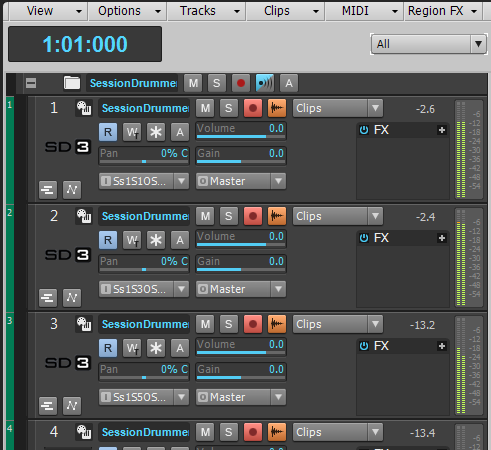Click track 1 SD3 instrument logo
This screenshot has width=491, height=450.
click(68, 147)
